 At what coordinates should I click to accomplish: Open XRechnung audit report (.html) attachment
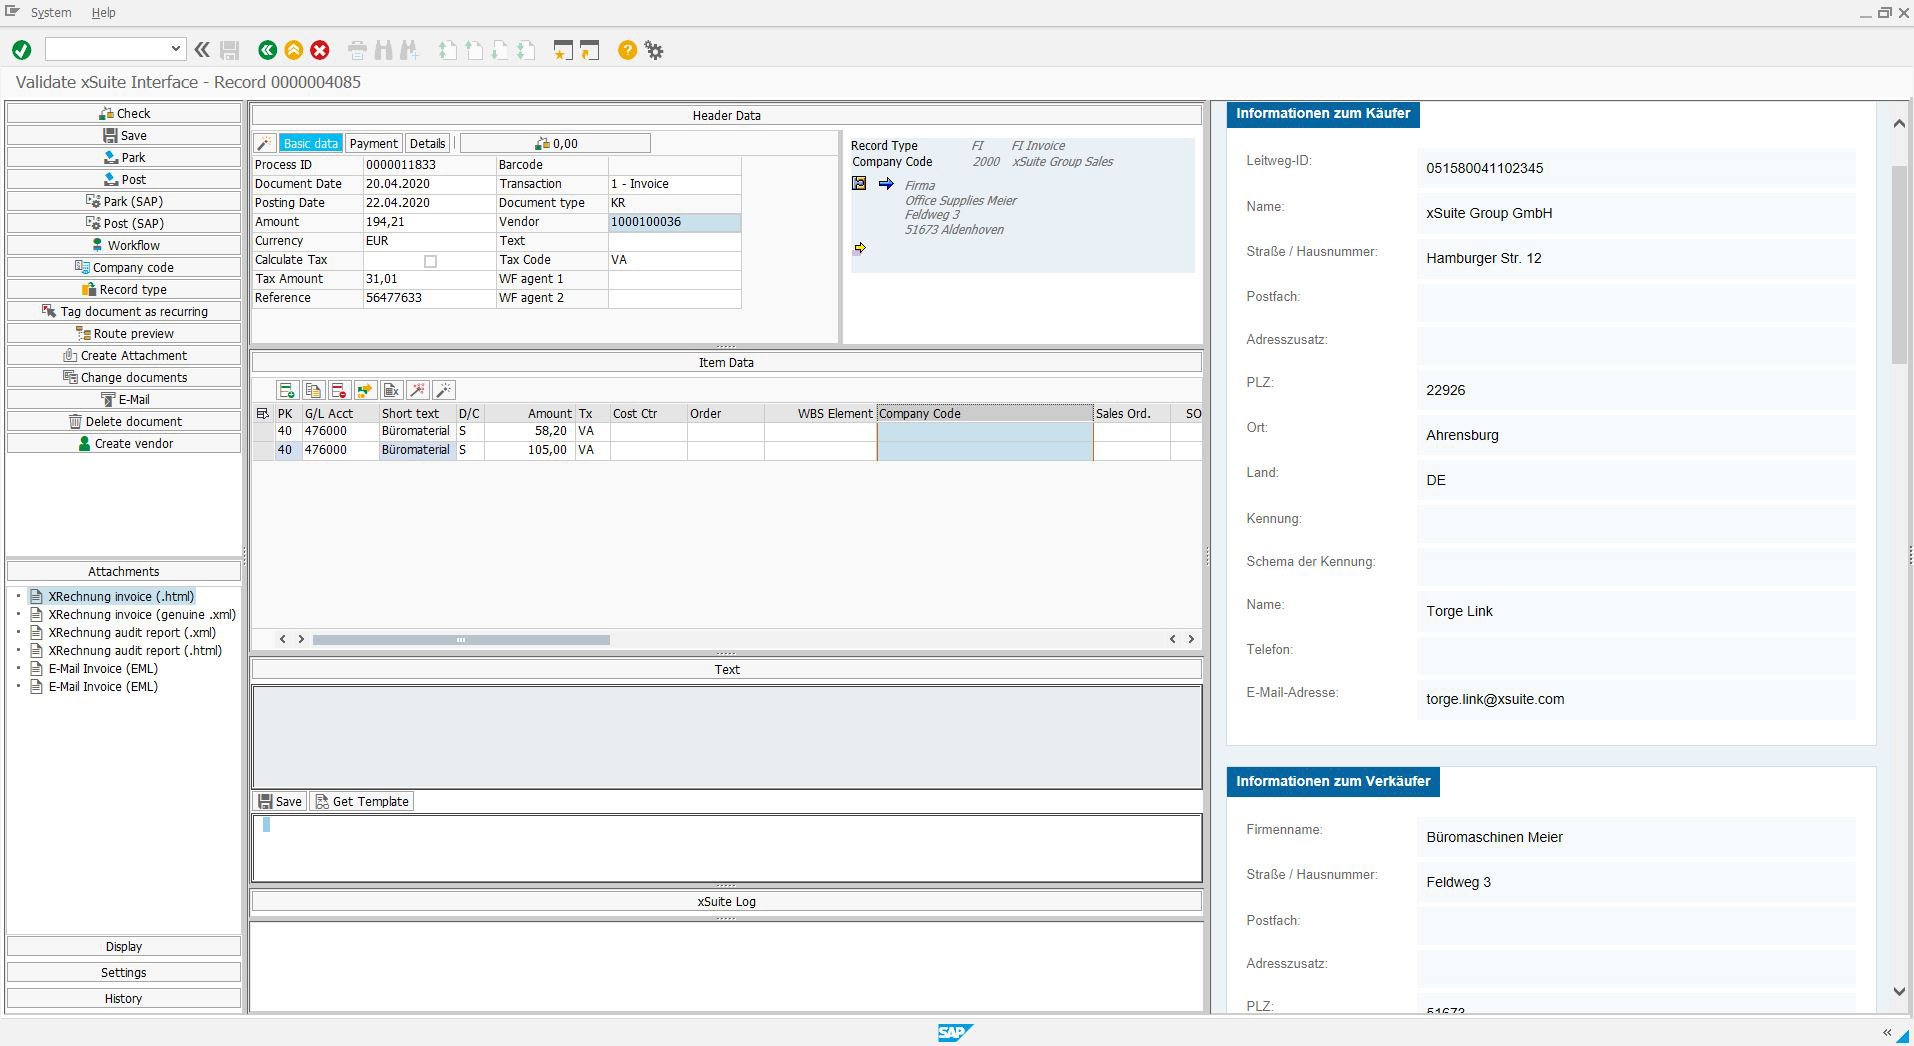(x=135, y=650)
